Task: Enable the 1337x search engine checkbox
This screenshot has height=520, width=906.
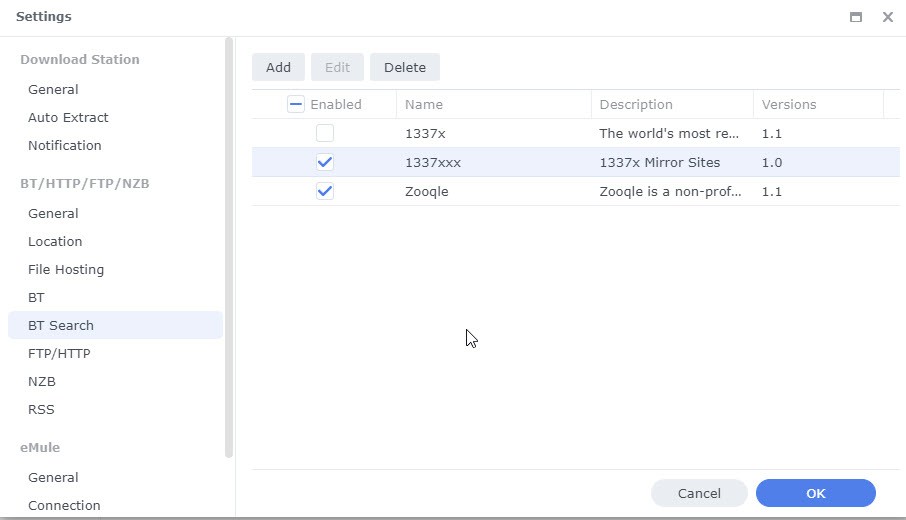Action: pos(325,133)
